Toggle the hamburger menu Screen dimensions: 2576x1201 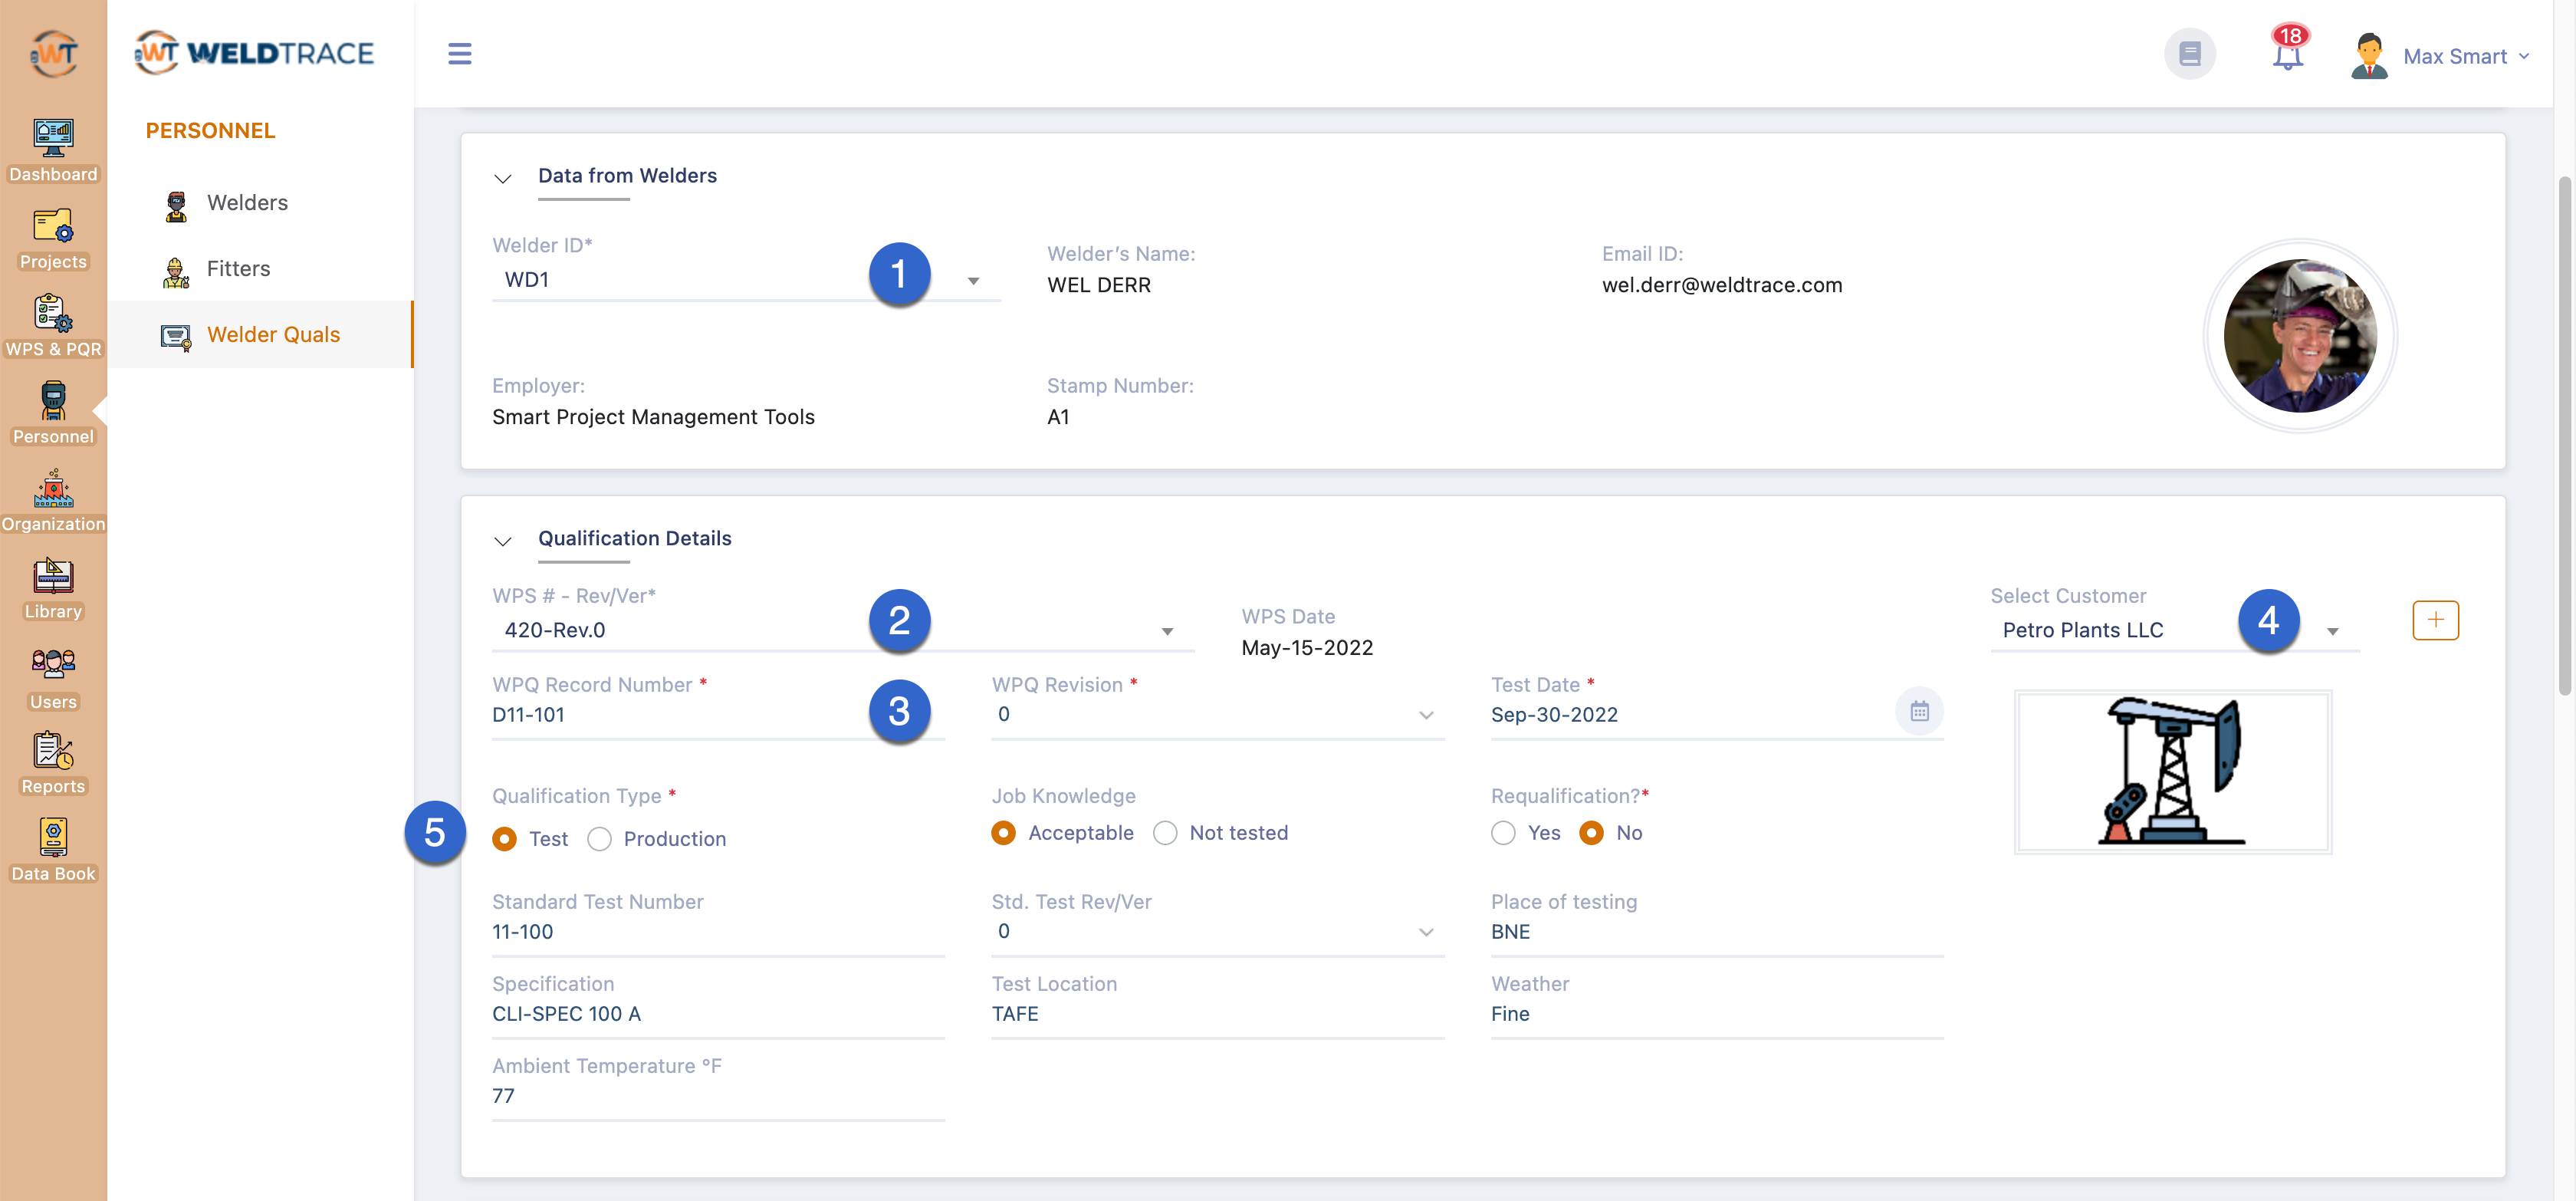(x=459, y=53)
